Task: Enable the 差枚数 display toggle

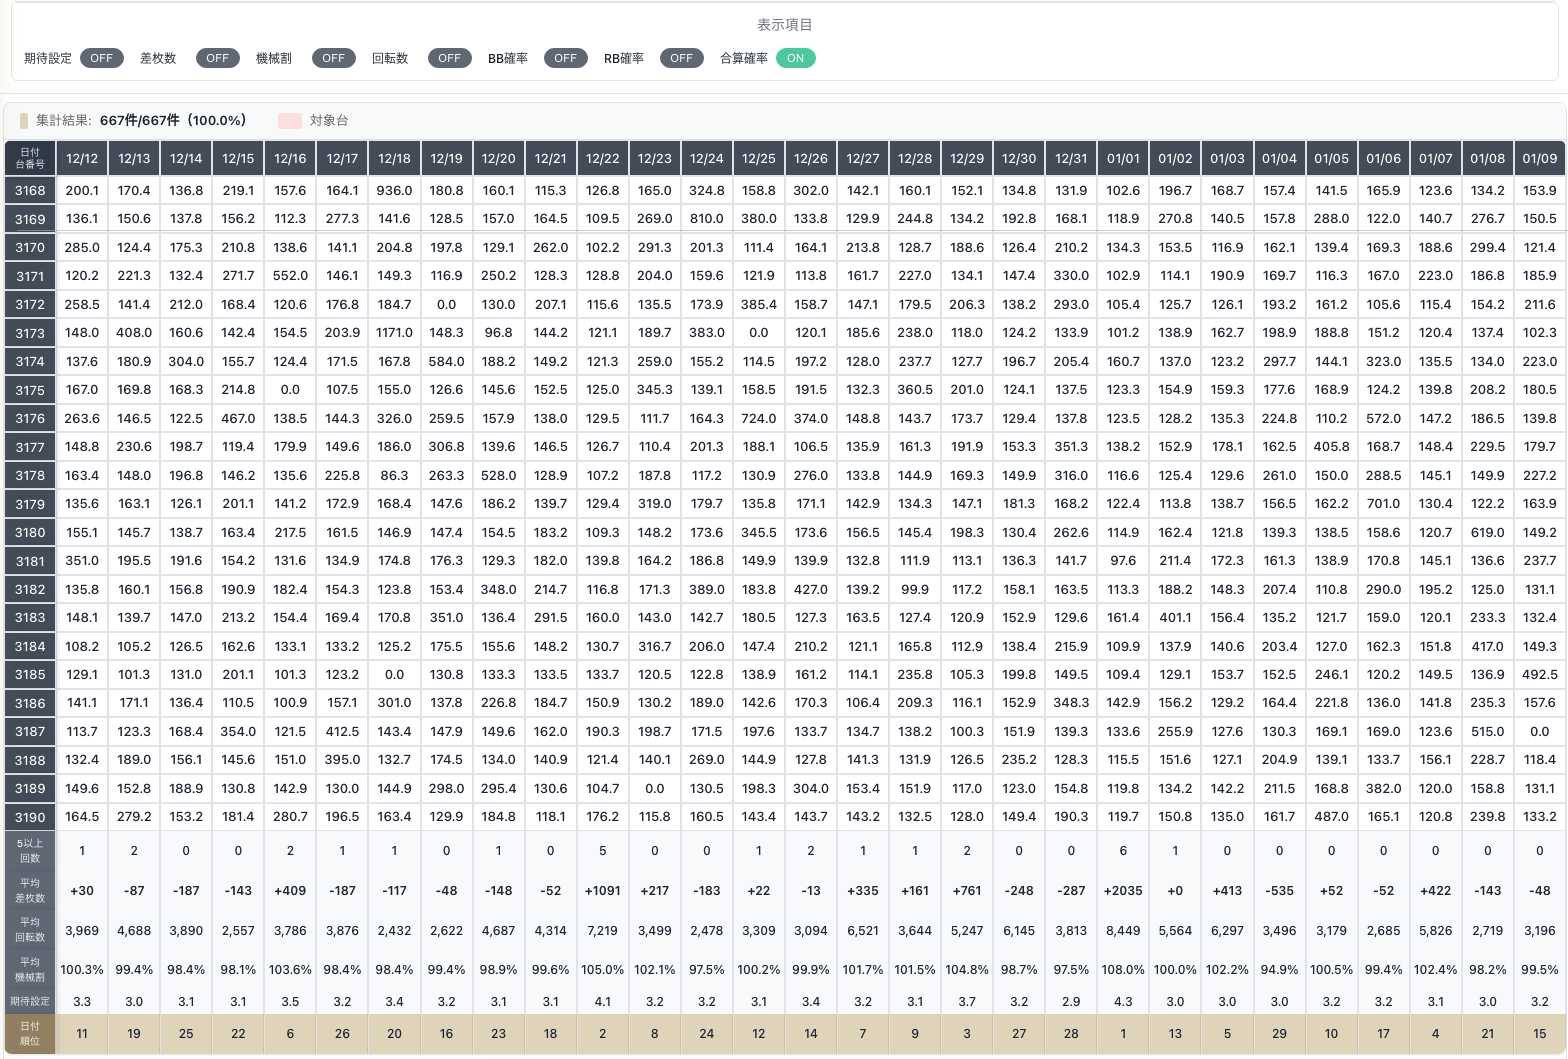Action: coord(217,58)
